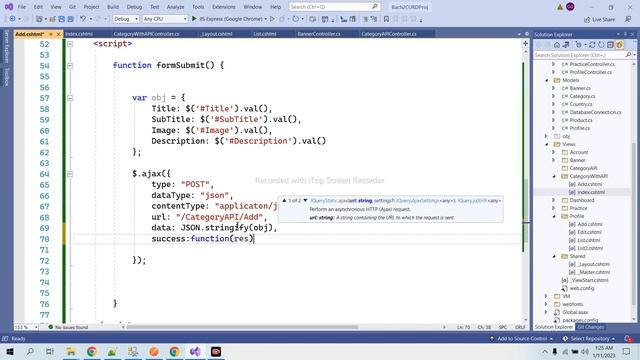Click Collapse All icon in Solution Explorer
The width and height of the screenshot is (640, 360).
[610, 44]
